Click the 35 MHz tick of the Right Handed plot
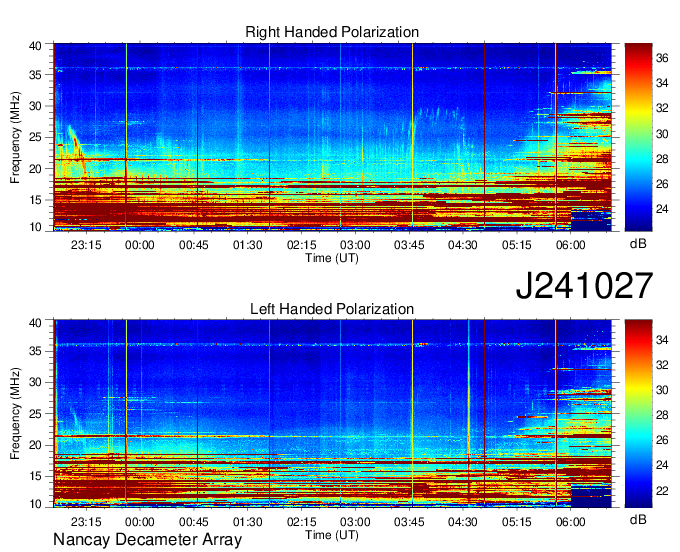The height and width of the screenshot is (552, 680). (35, 75)
